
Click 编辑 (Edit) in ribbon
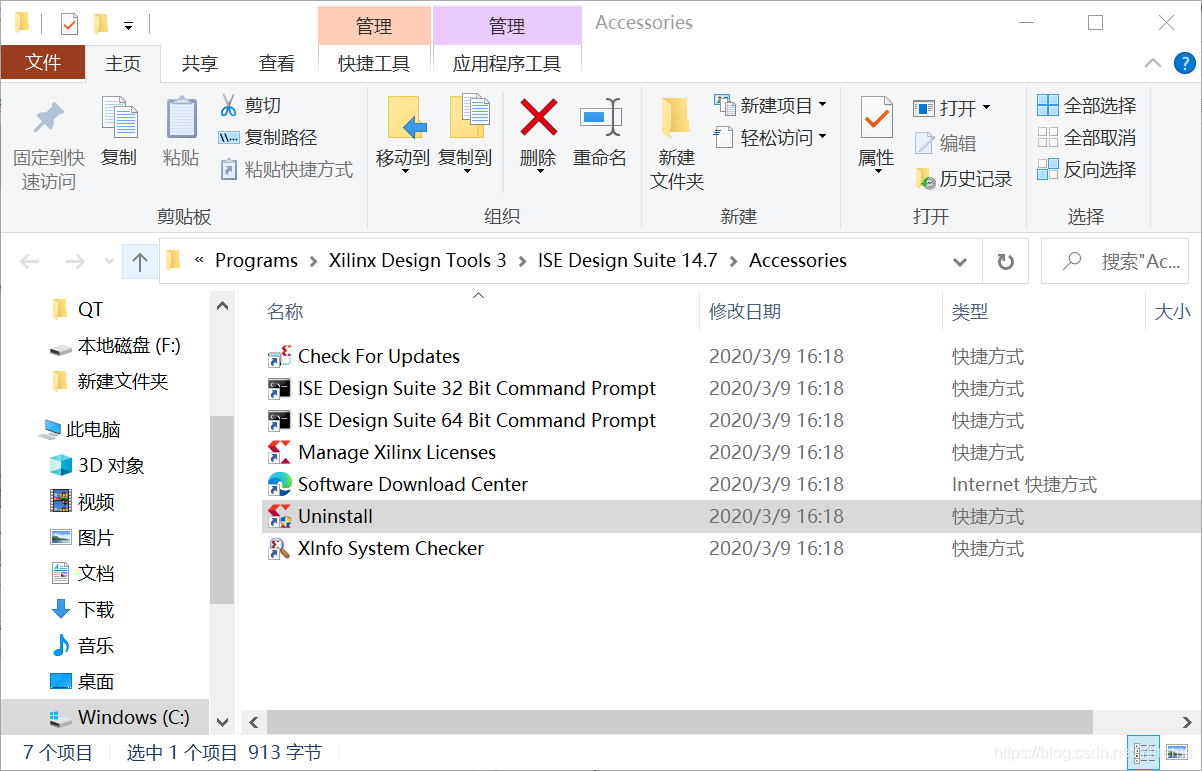pyautogui.click(x=945, y=143)
